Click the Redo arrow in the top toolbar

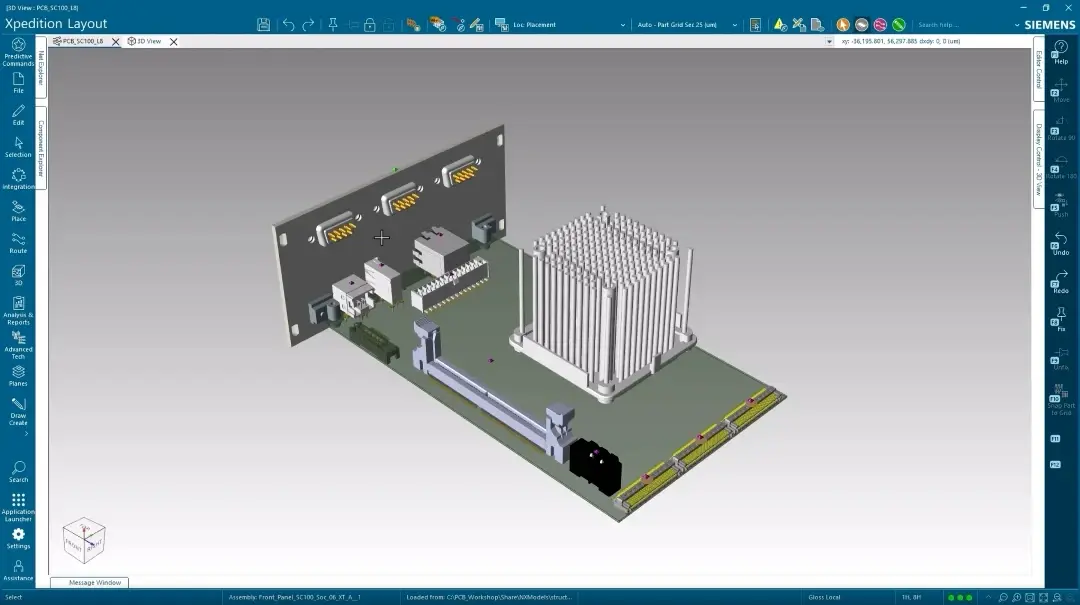309,25
